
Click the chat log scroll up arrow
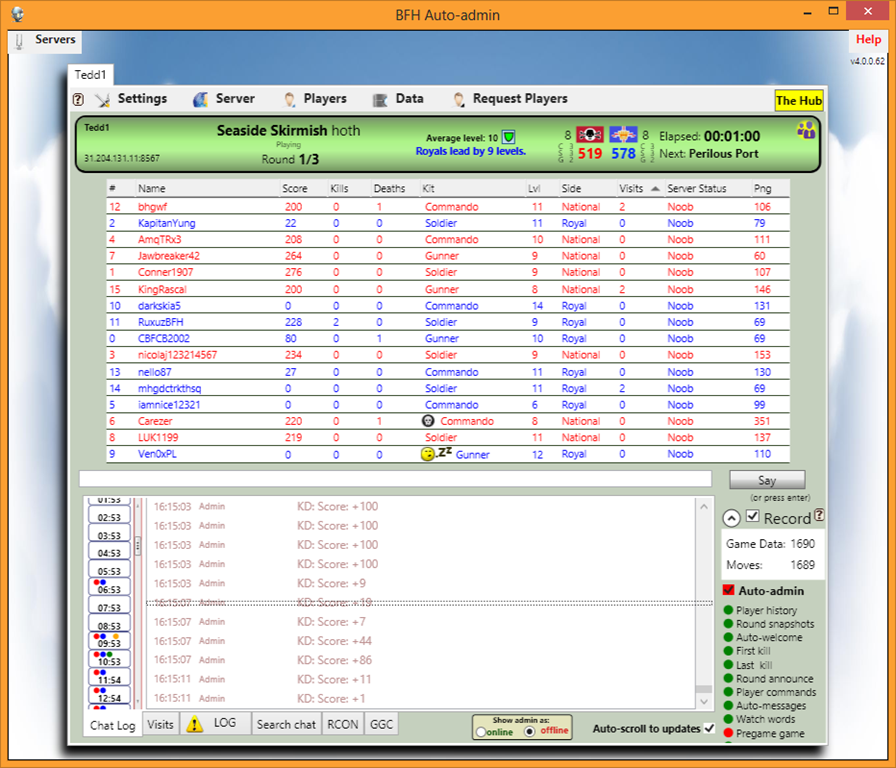703,506
